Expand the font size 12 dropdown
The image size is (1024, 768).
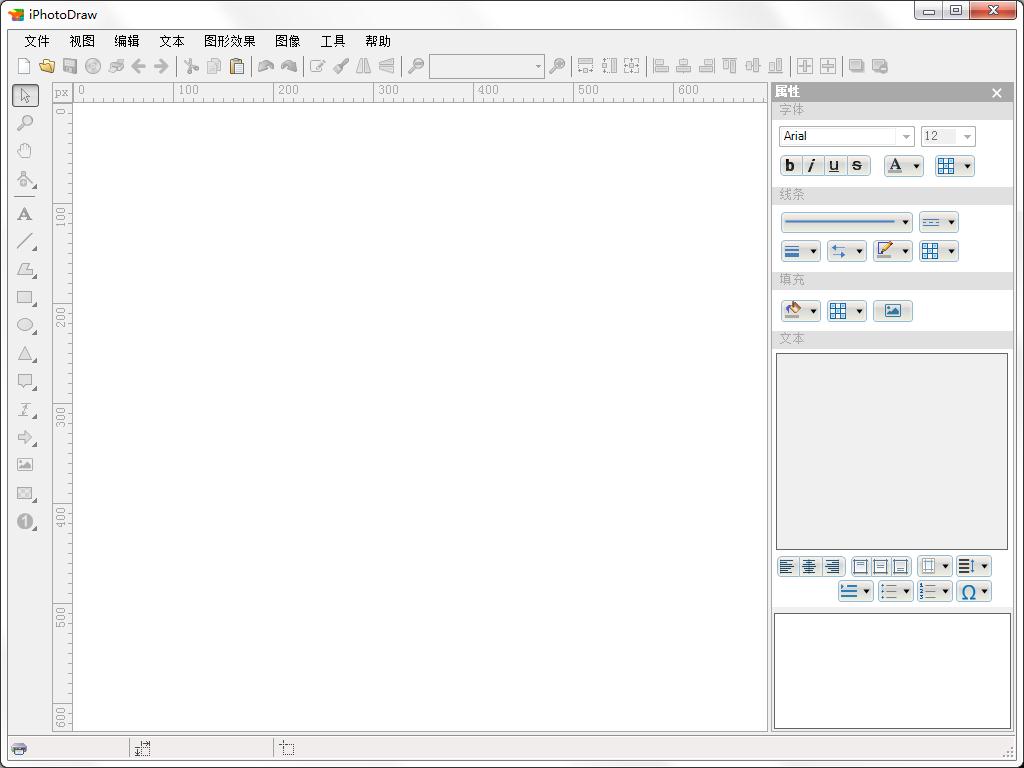point(947,136)
